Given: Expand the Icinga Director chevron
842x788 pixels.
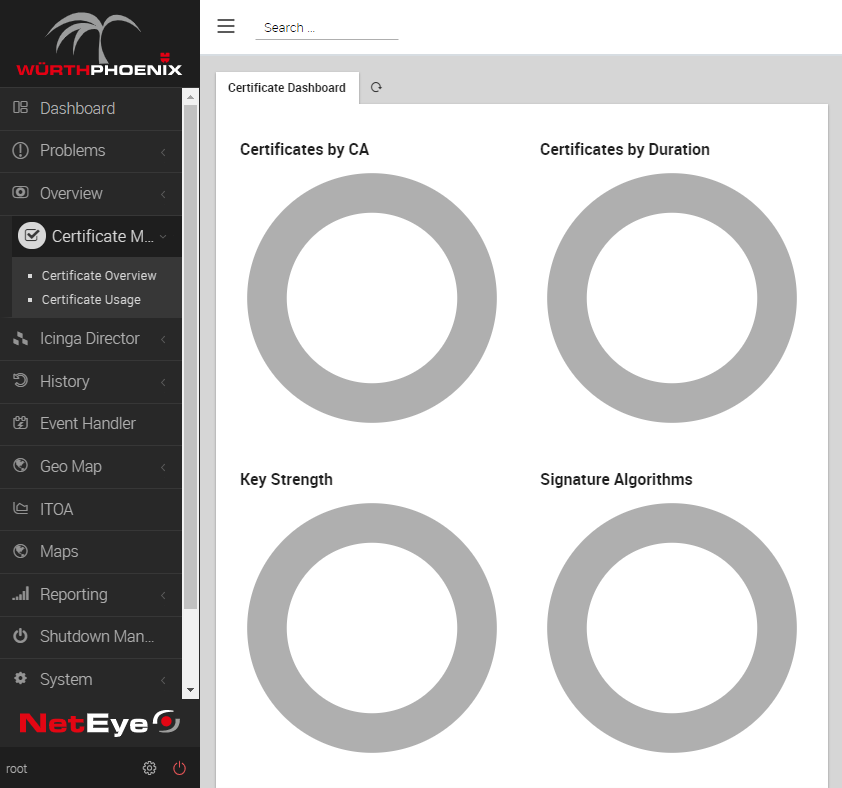Looking at the screenshot, I should coord(163,339).
